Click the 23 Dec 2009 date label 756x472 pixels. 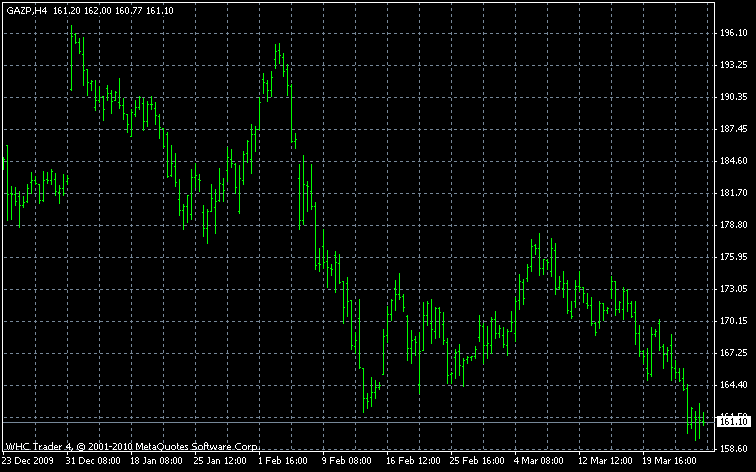pos(28,462)
